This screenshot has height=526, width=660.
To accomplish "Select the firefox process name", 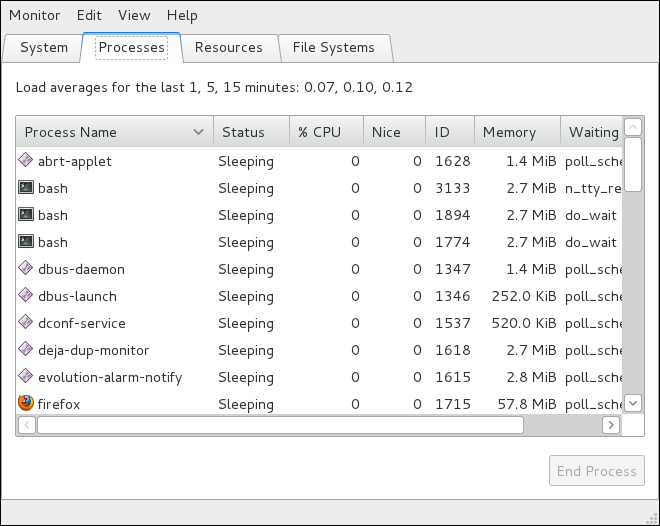I will tap(59, 404).
